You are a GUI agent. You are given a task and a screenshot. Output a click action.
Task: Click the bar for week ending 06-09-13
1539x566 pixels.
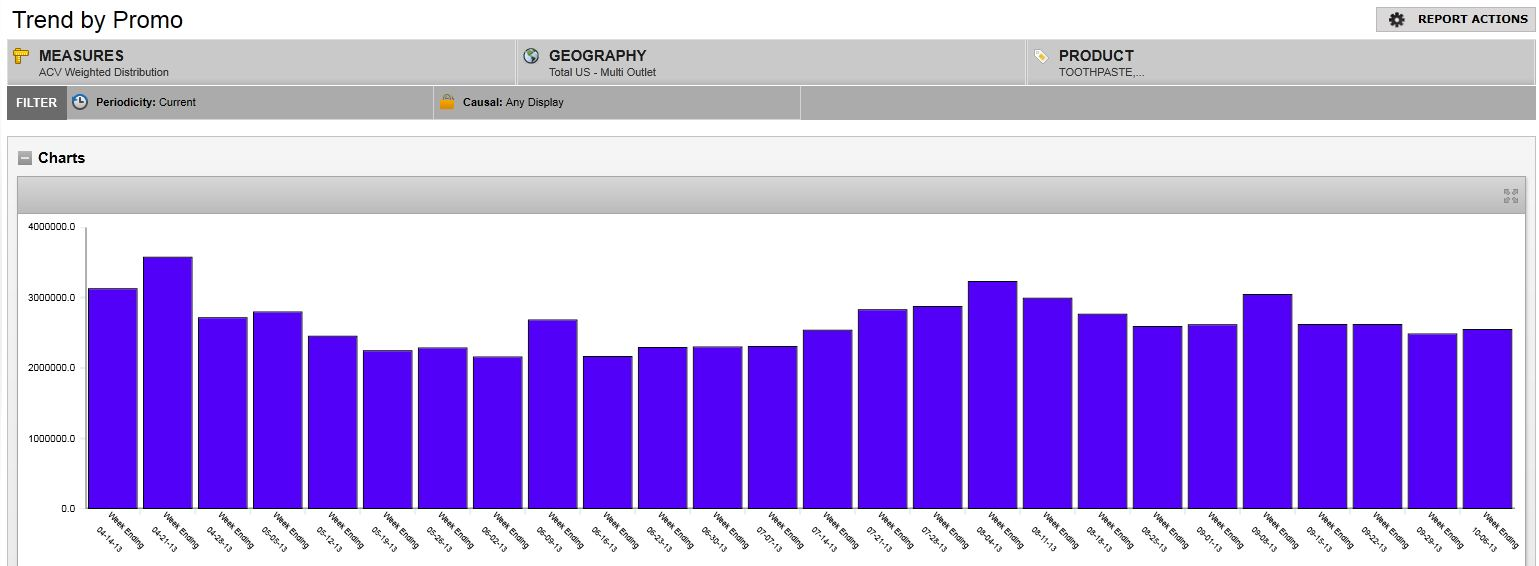(553, 414)
